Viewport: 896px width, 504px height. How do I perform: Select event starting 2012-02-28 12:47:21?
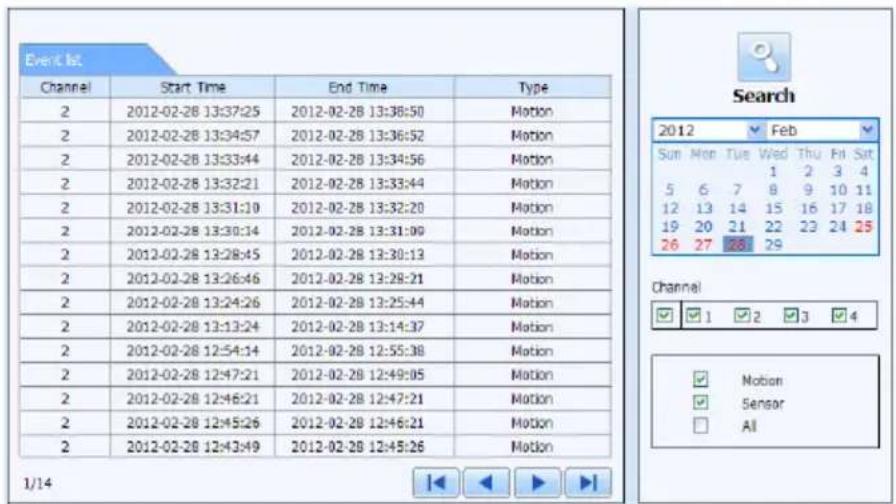315,375
